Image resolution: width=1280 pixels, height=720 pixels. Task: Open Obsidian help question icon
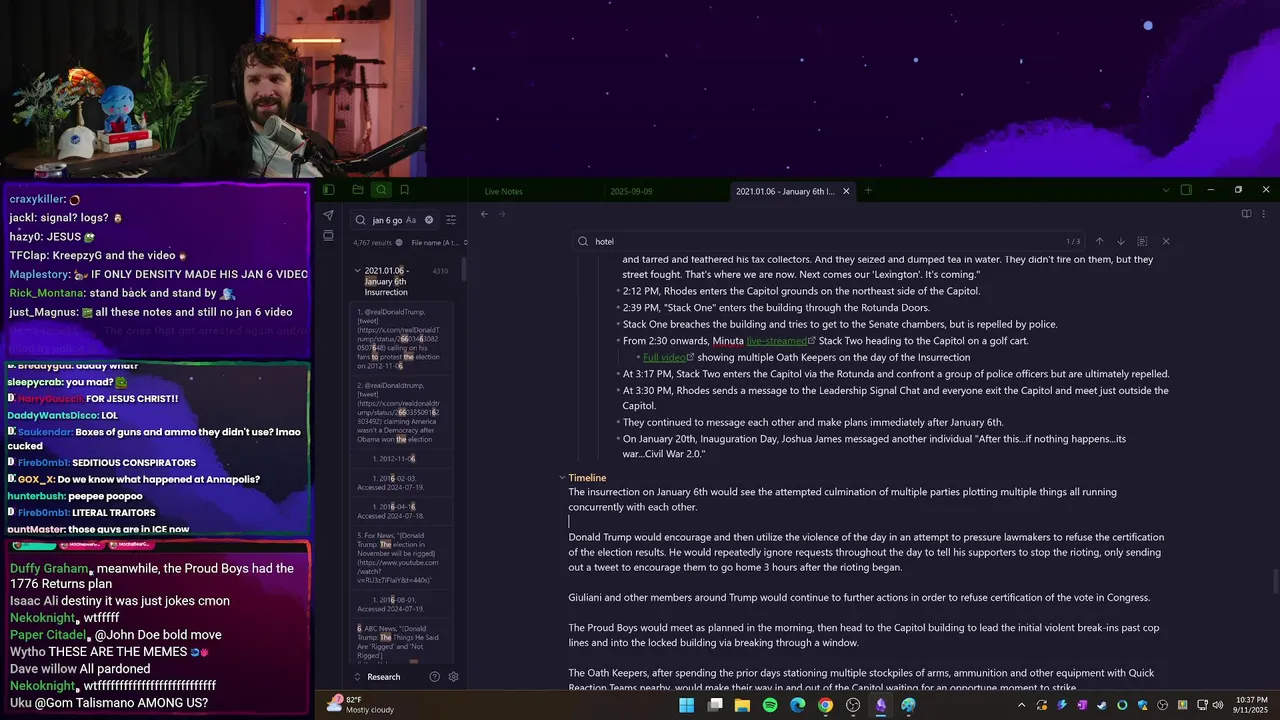pyautogui.click(x=434, y=677)
